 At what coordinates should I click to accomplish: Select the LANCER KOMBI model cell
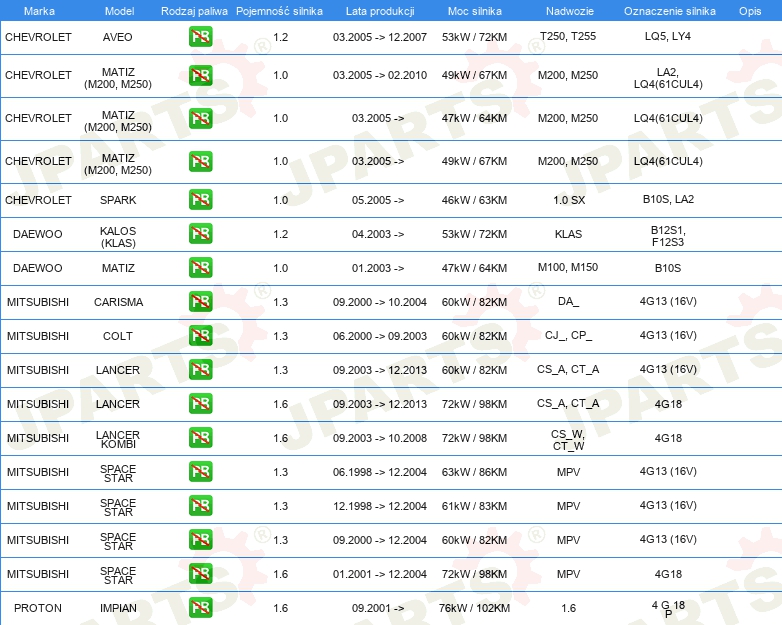(118, 439)
